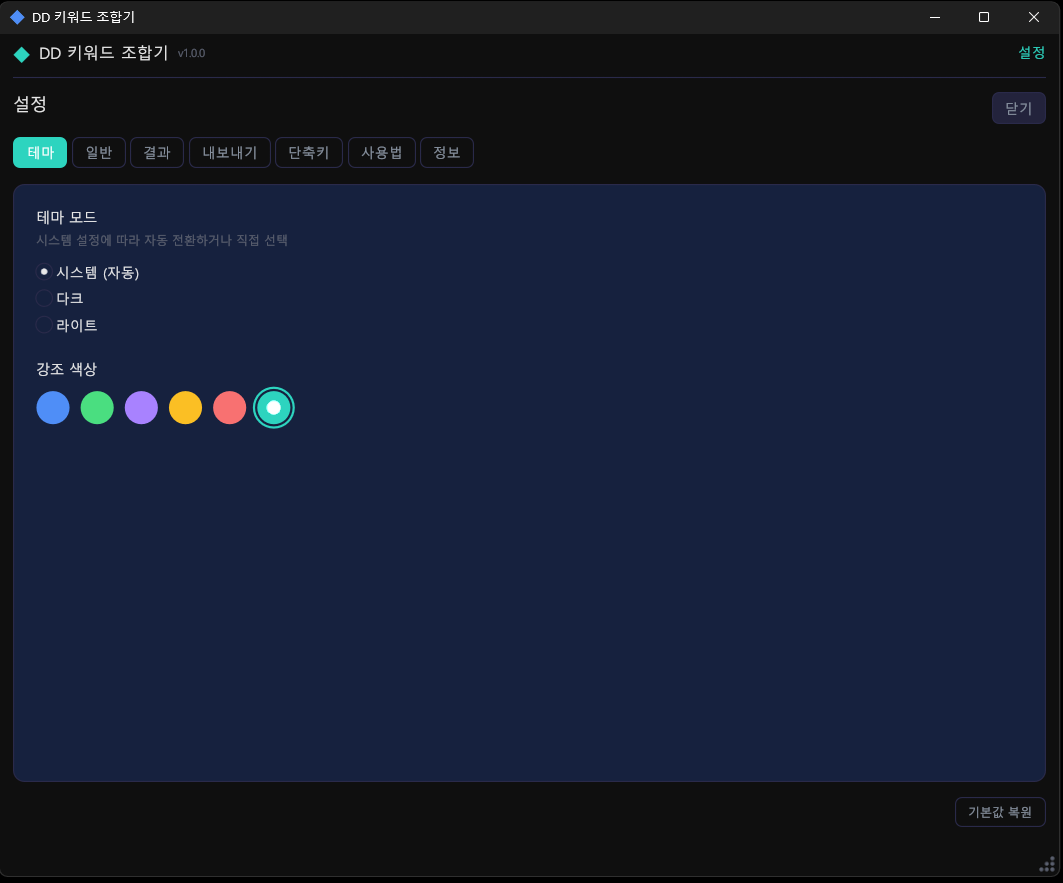Screen dimensions: 1063x883
Task: Switch to the 라이트 theme mode
Action: (44, 325)
